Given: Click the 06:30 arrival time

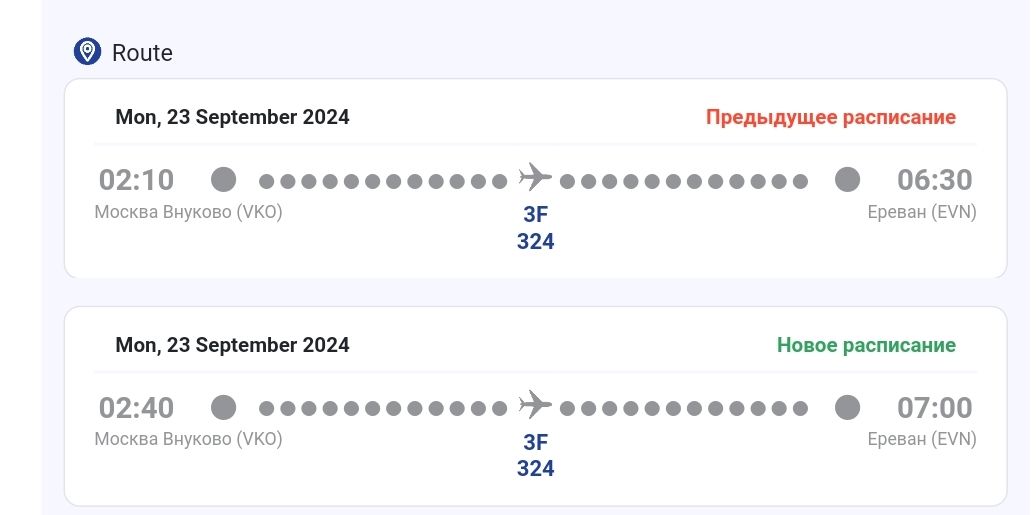Looking at the screenshot, I should [x=934, y=180].
